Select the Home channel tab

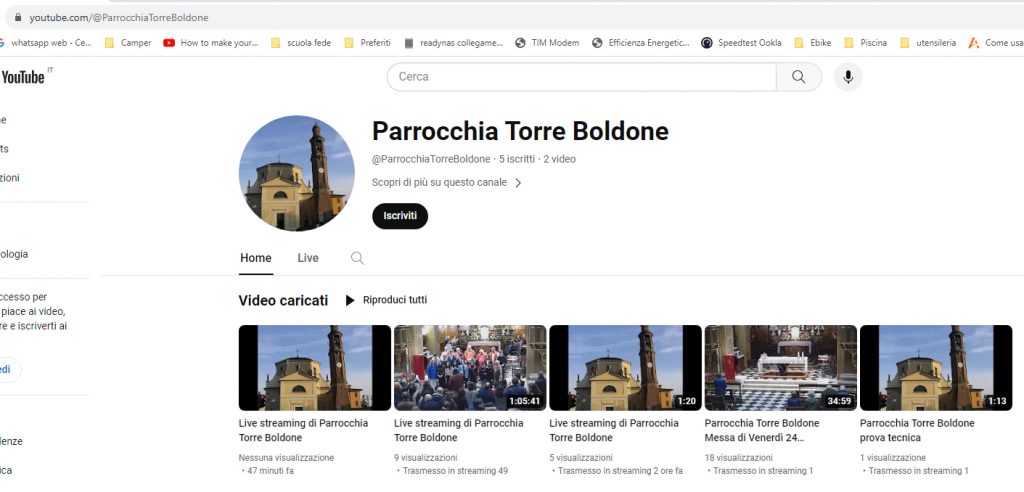[x=256, y=258]
